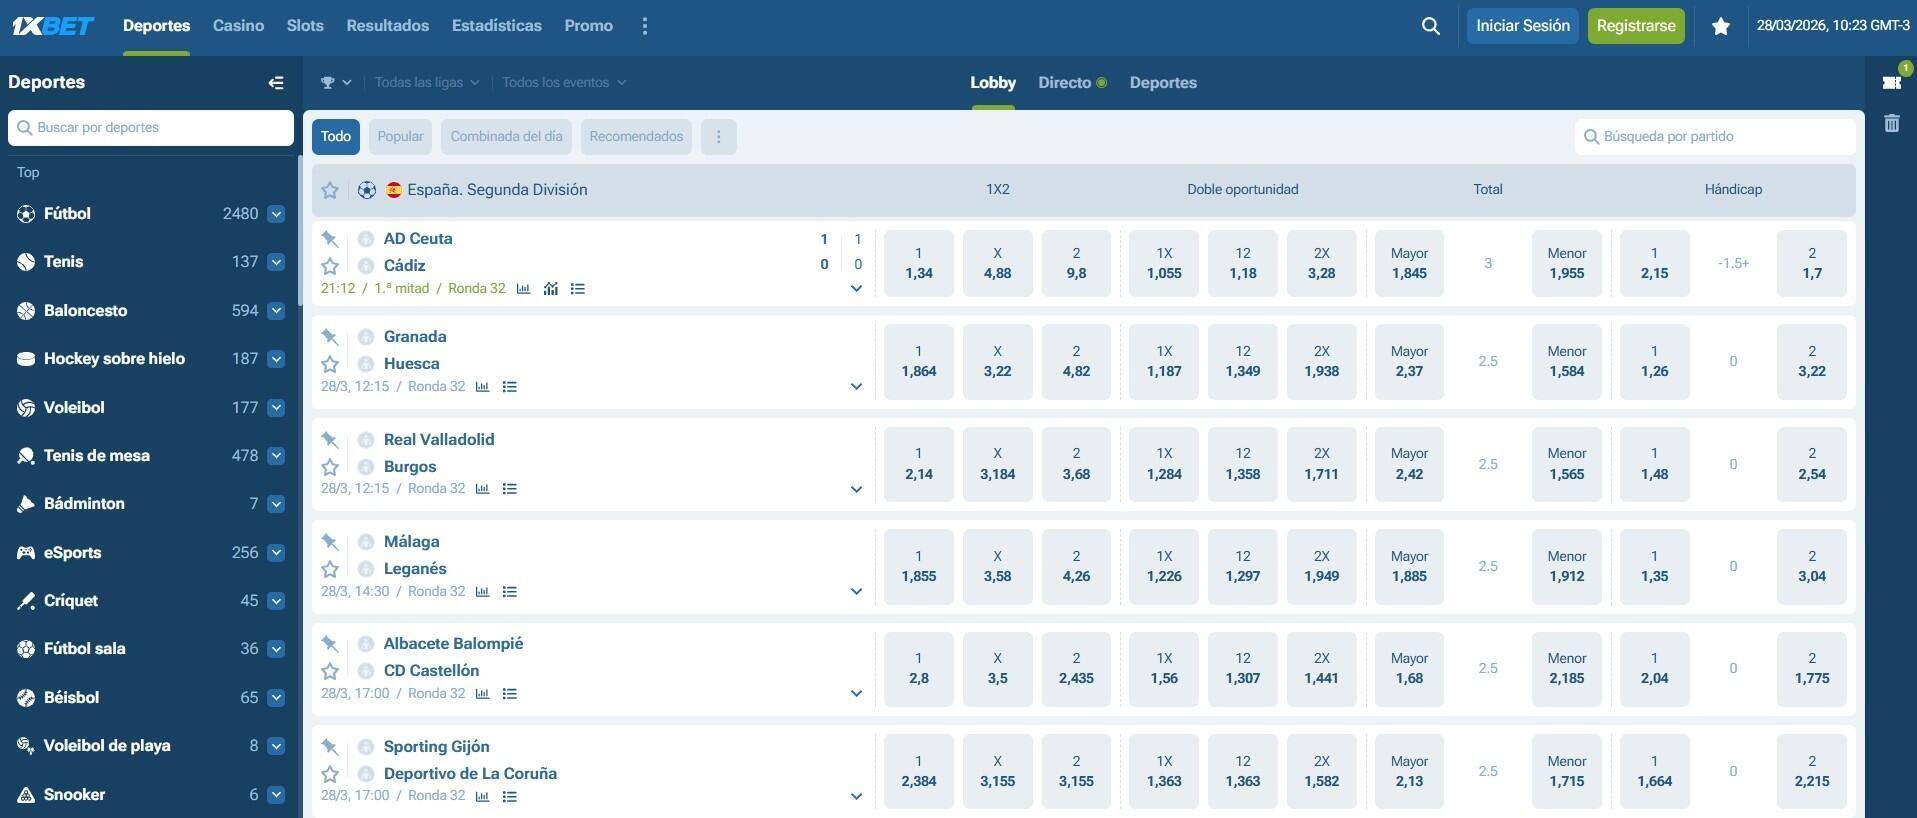The width and height of the screenshot is (1917, 818).
Task: Open the three-dot menu in top navigation
Action: (644, 26)
